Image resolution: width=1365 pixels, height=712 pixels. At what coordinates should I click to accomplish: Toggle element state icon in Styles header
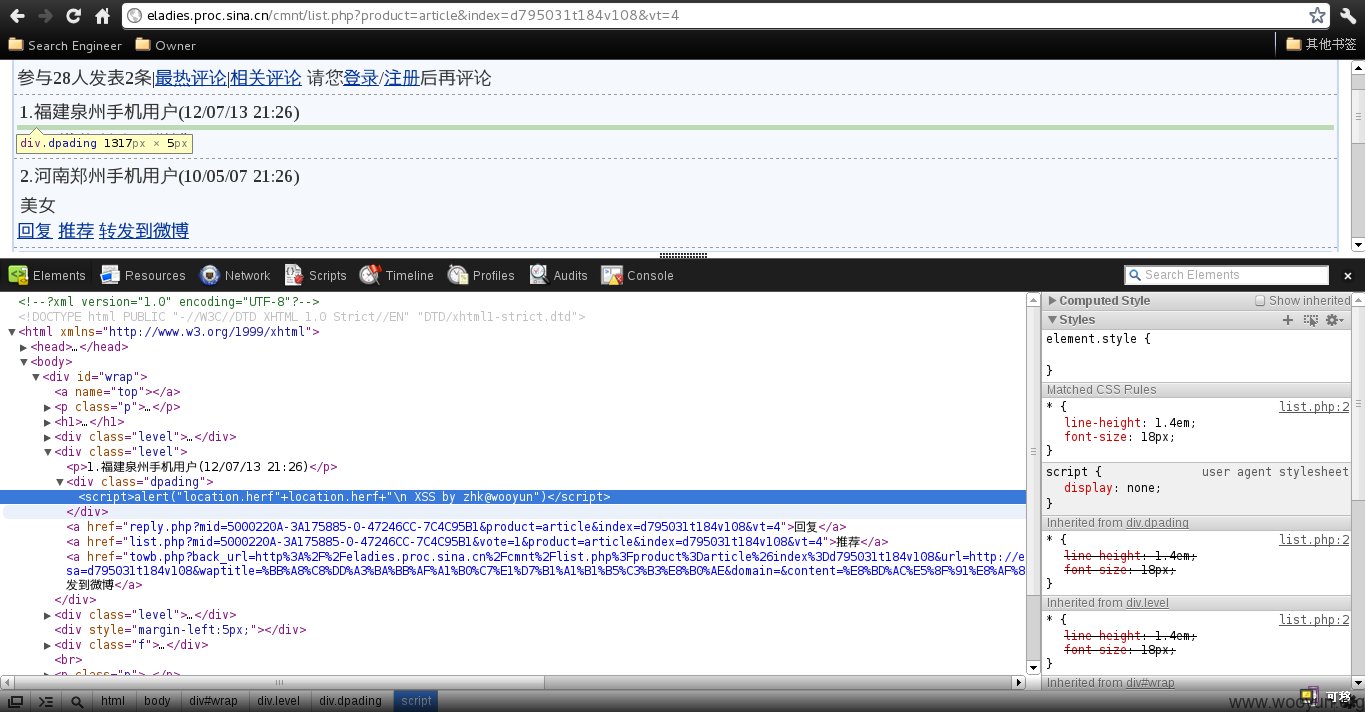point(1311,320)
